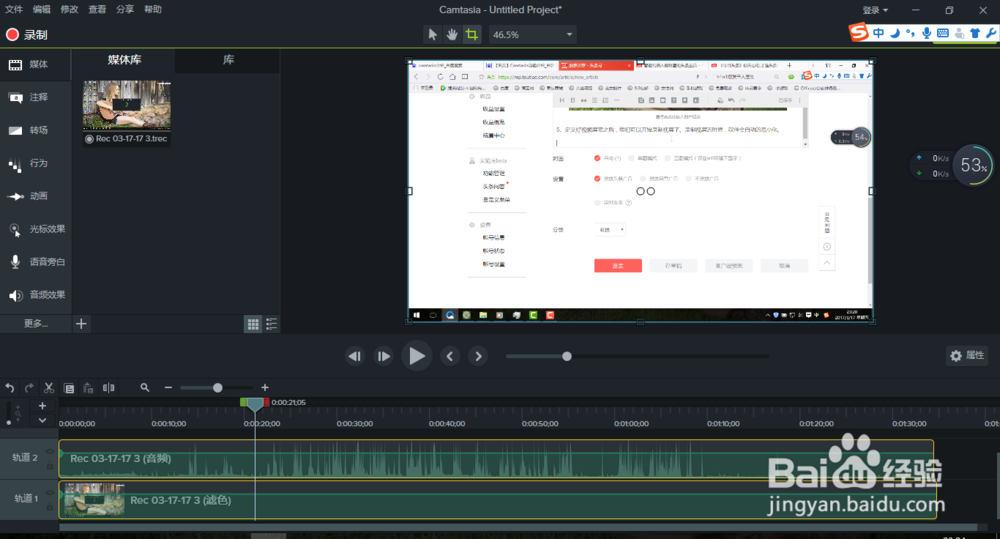Screen dimensions: 1000x539
Task: Click the Sogou input method S icon
Action: 859,32
